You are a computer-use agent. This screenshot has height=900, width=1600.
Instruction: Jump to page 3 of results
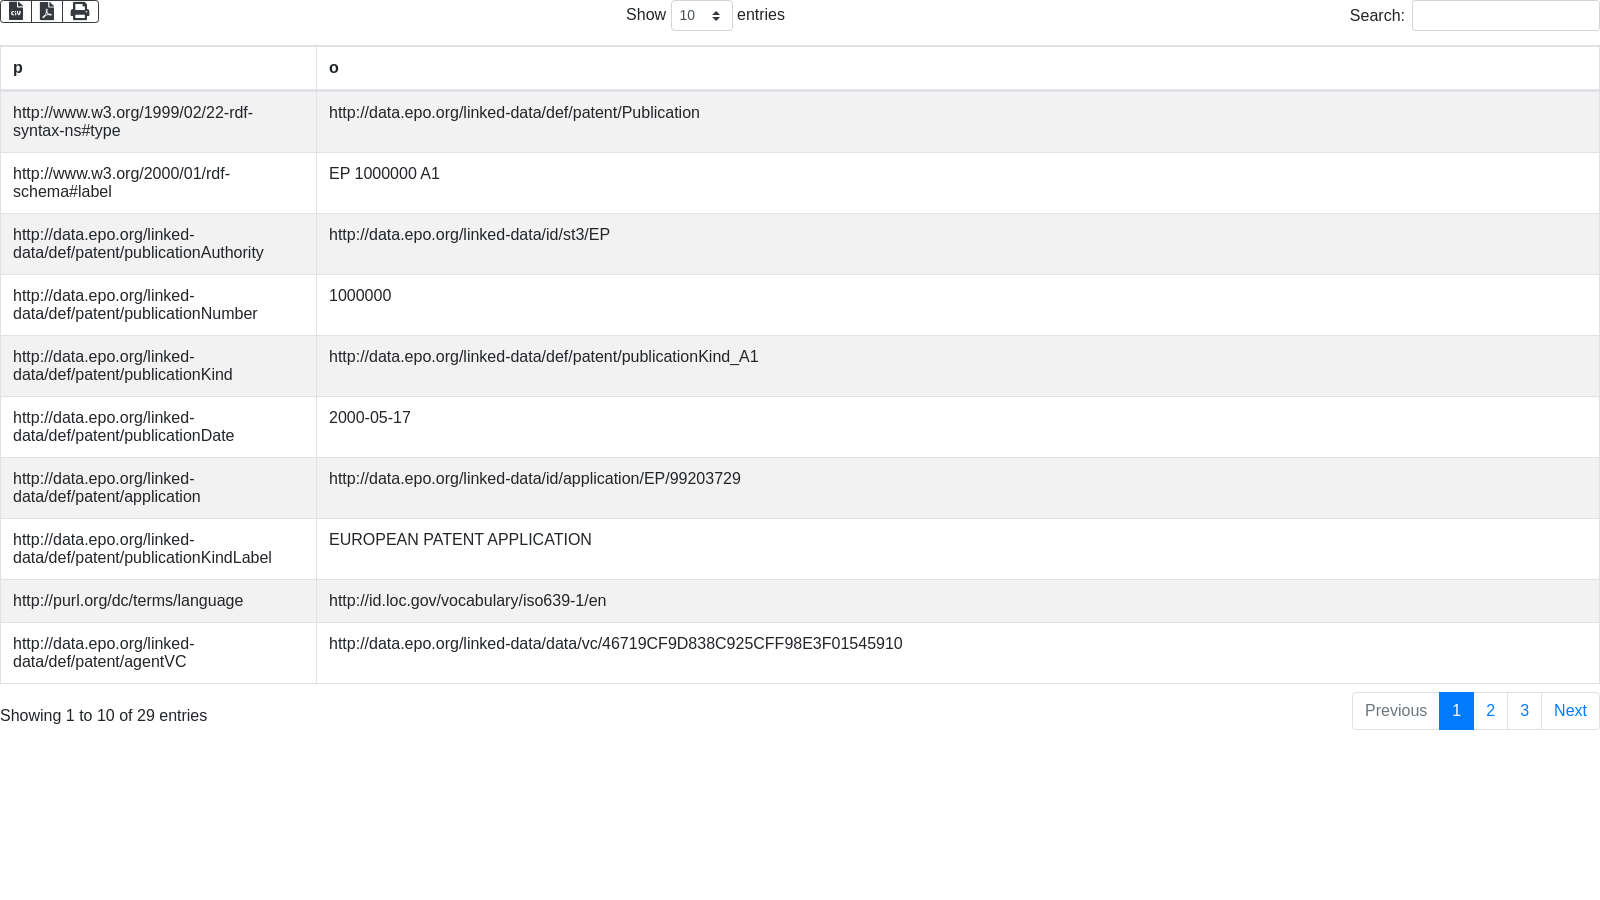pos(1524,711)
